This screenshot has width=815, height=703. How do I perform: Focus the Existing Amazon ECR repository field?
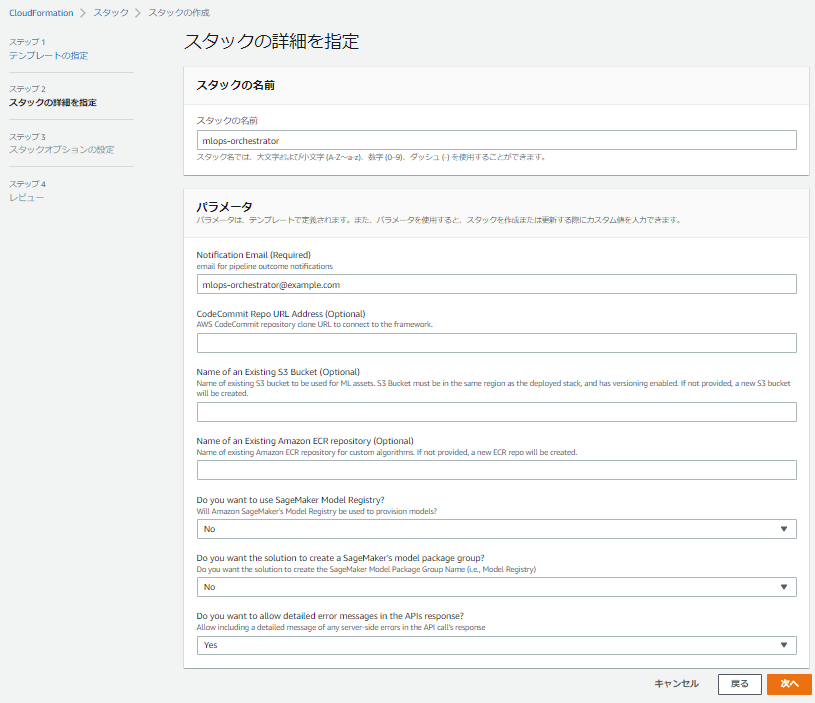point(496,470)
